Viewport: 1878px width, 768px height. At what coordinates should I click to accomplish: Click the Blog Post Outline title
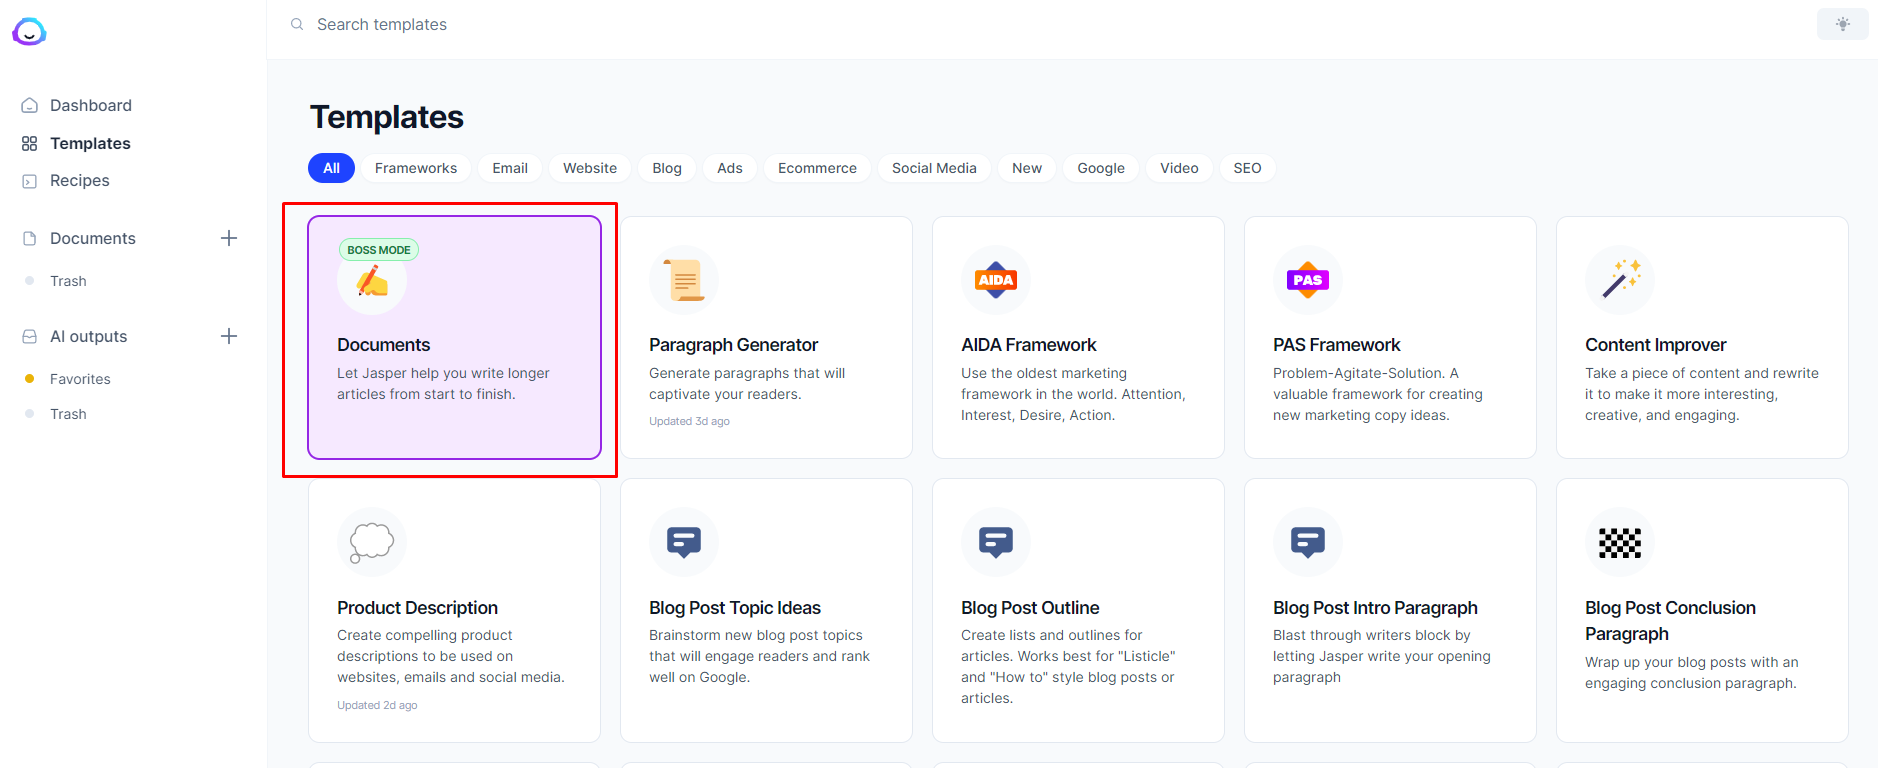(x=1030, y=608)
